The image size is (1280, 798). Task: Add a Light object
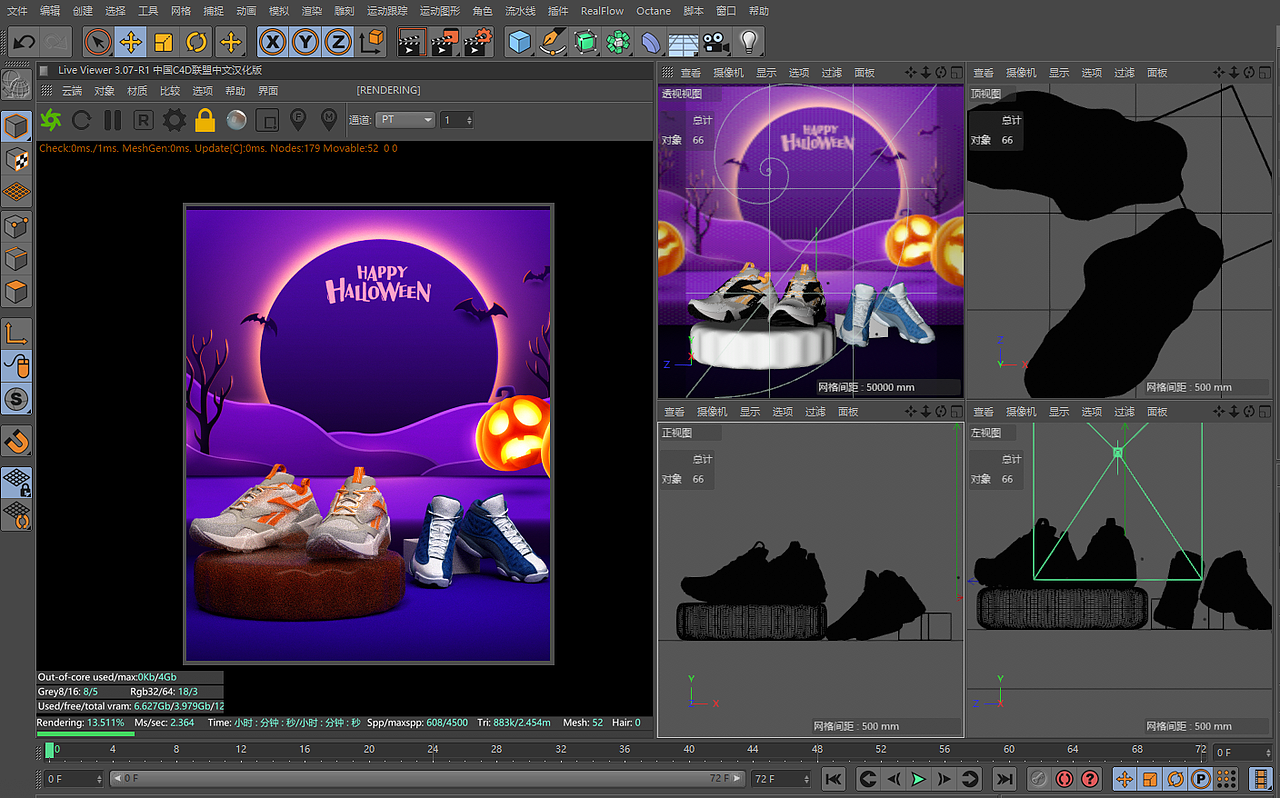click(x=747, y=42)
